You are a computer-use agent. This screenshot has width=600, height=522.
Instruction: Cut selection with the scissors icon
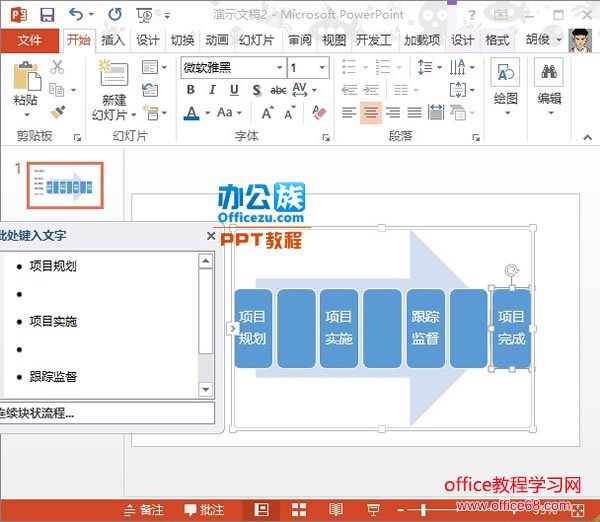pyautogui.click(x=57, y=67)
